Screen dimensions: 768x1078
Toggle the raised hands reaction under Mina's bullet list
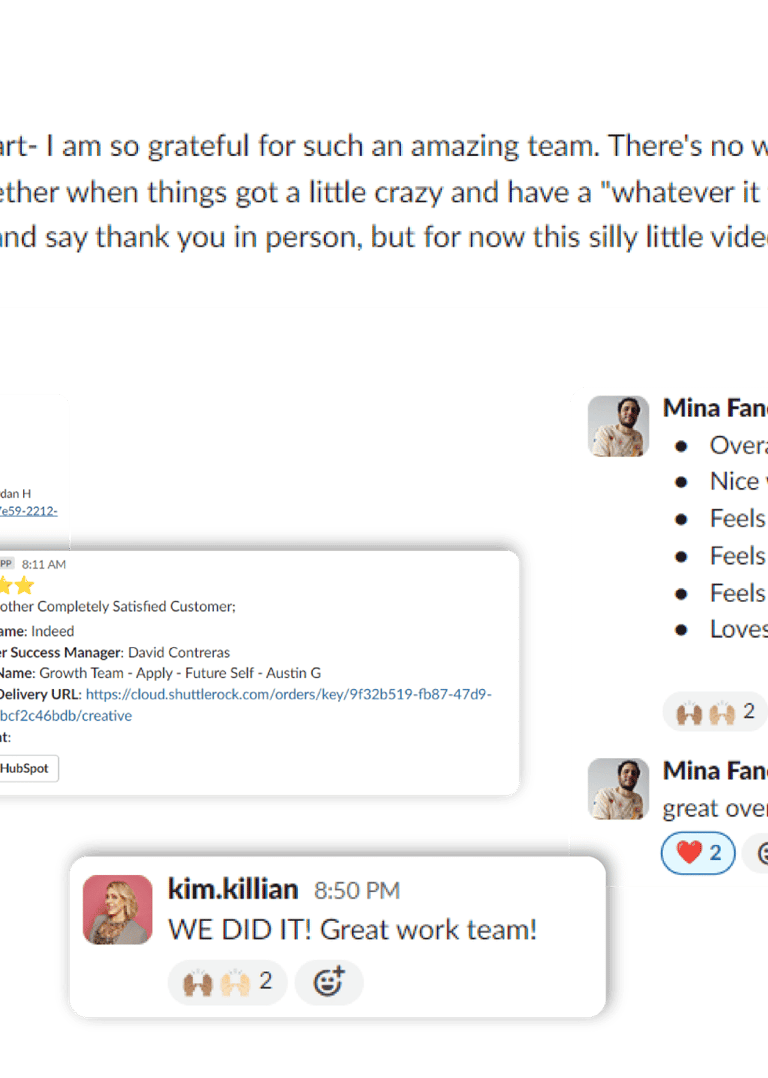pyautogui.click(x=715, y=712)
